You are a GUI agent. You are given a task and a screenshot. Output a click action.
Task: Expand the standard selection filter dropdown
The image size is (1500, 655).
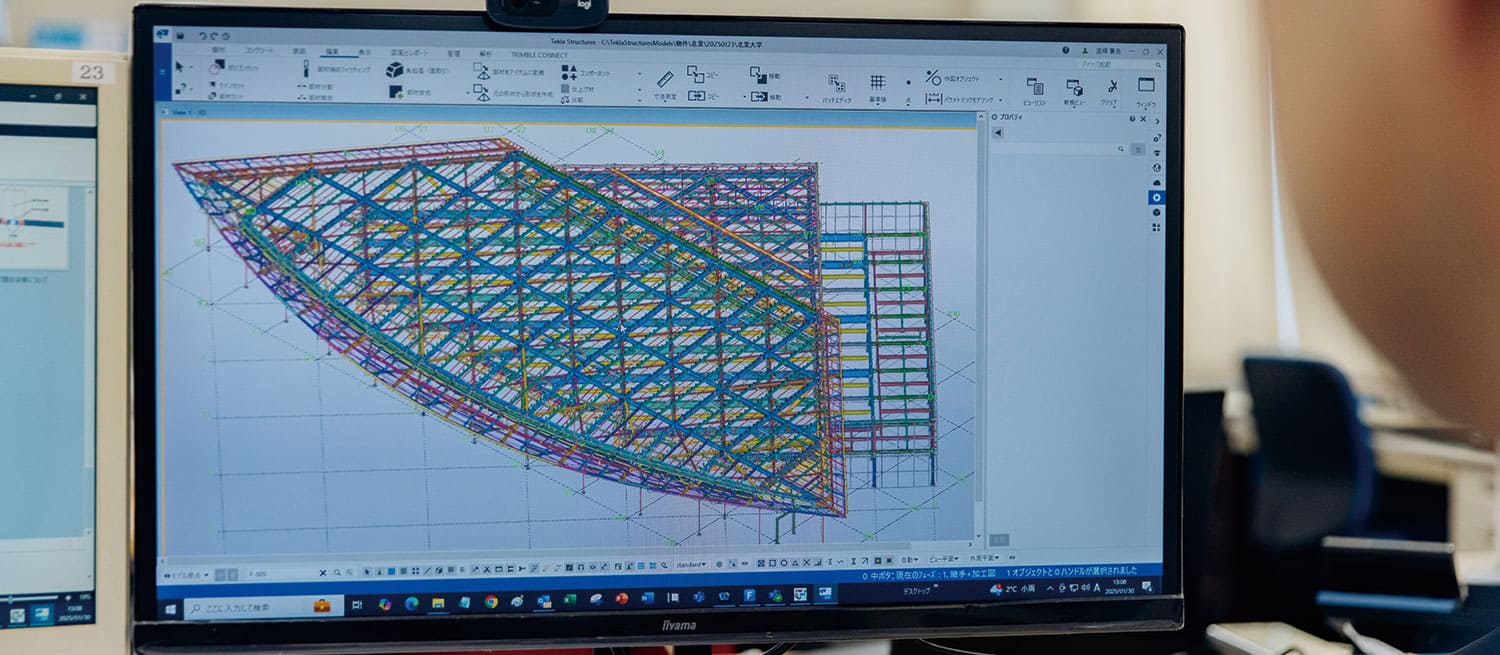tap(690, 565)
